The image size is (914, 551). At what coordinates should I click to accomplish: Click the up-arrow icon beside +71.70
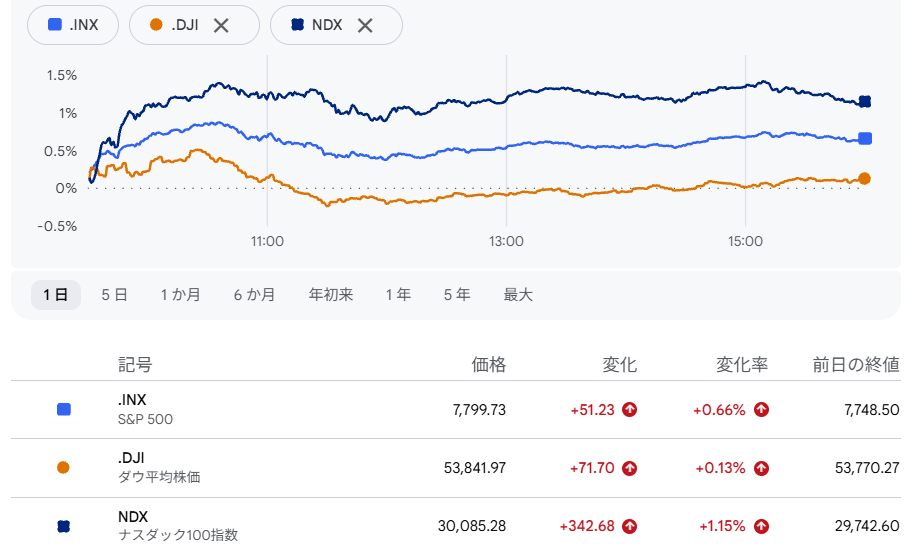630,468
